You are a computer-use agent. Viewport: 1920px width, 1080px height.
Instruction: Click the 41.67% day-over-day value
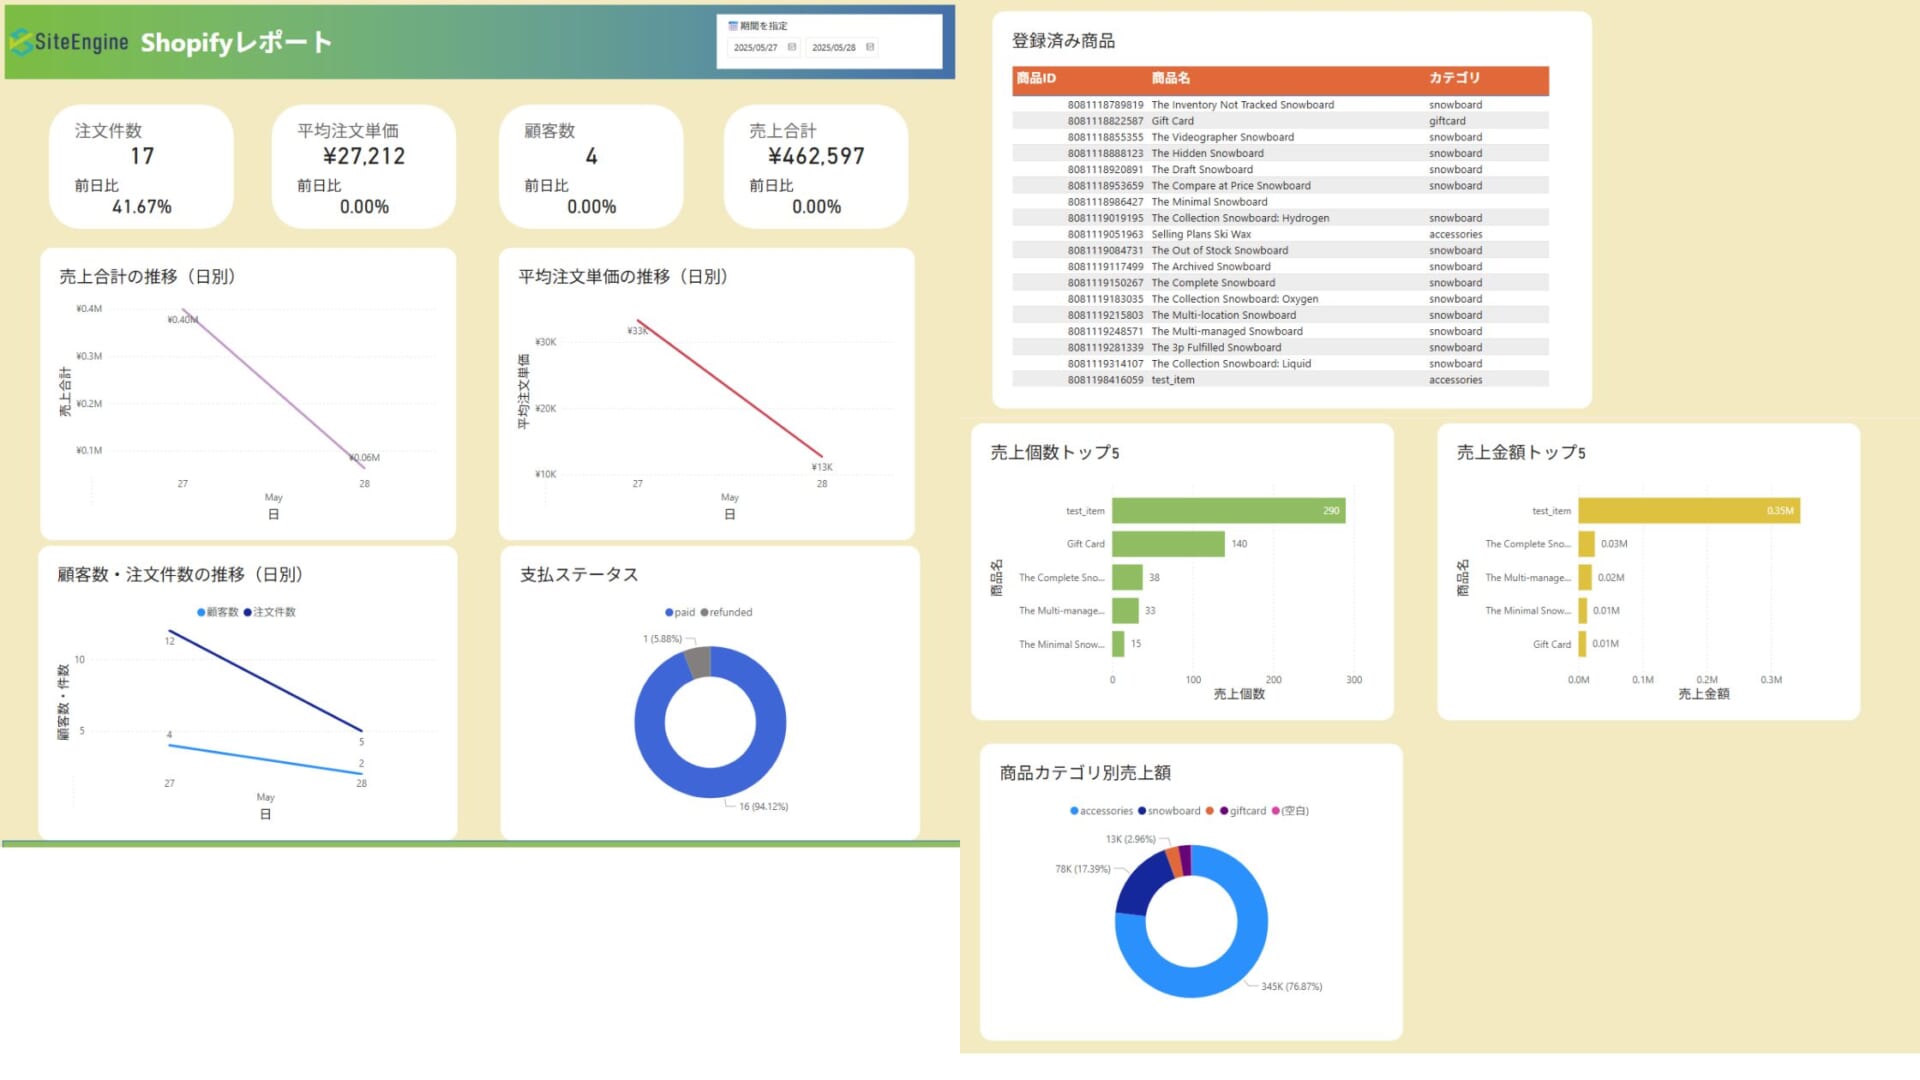[142, 207]
